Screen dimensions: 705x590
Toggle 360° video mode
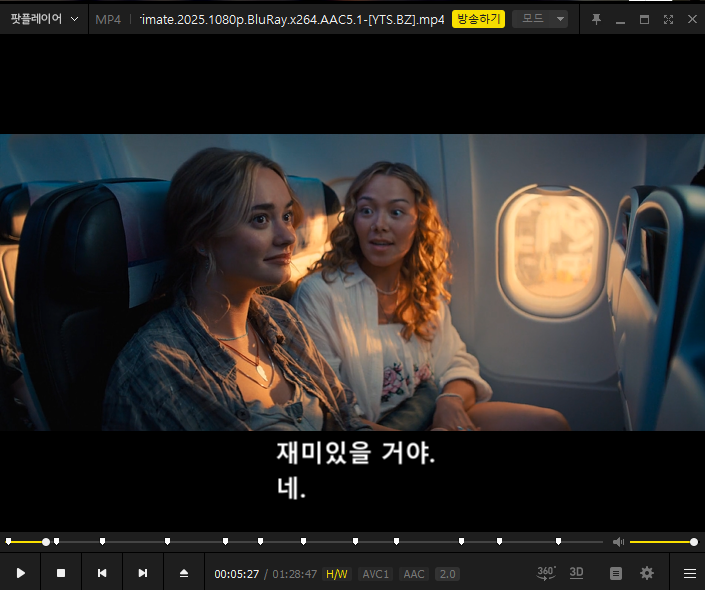click(x=546, y=573)
